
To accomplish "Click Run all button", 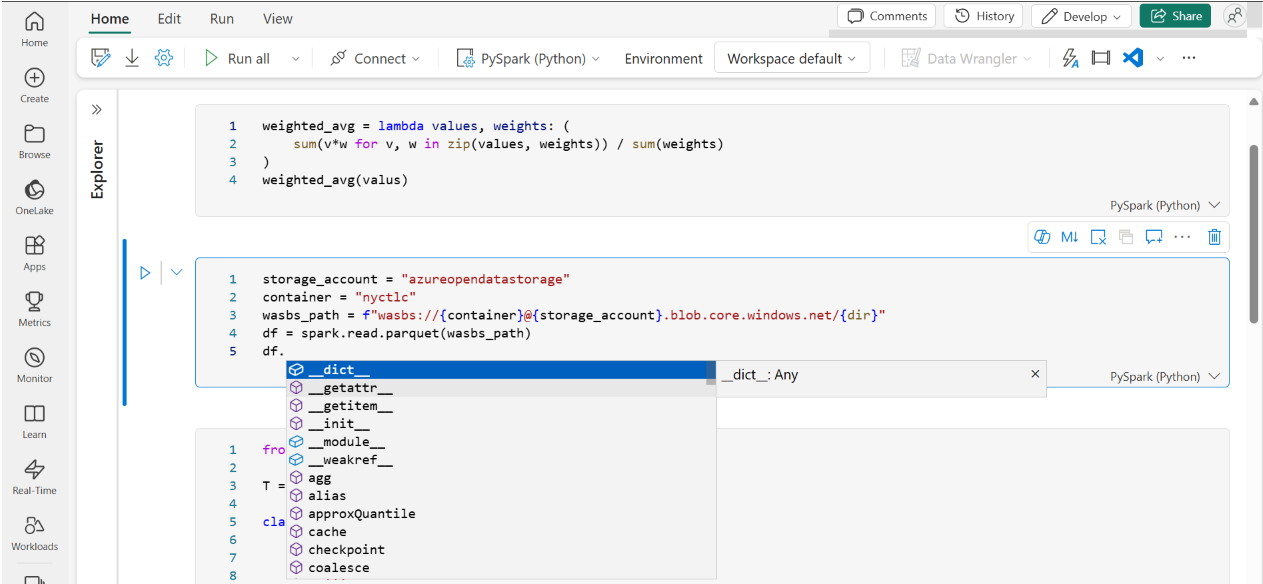I will pyautogui.click(x=237, y=59).
